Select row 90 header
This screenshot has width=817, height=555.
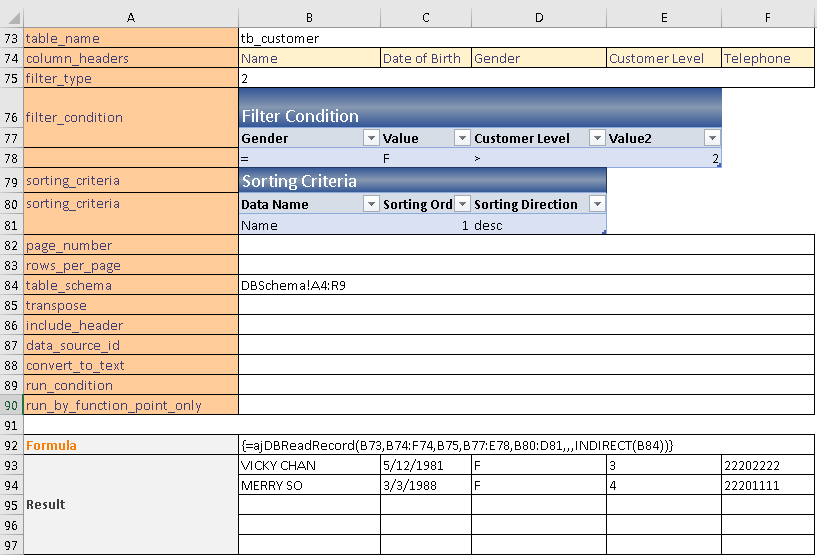point(11,405)
